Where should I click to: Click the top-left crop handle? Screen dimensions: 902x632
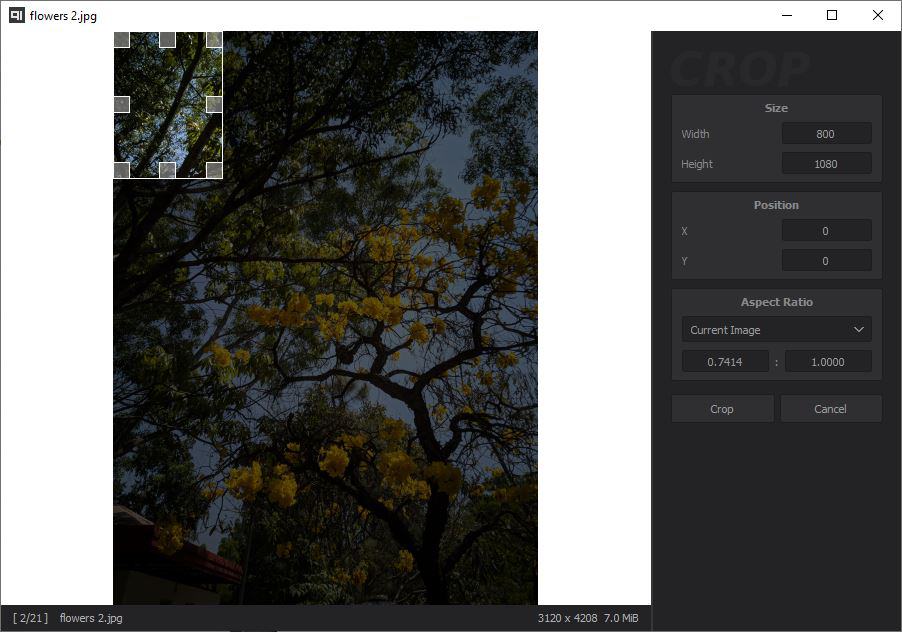121,39
